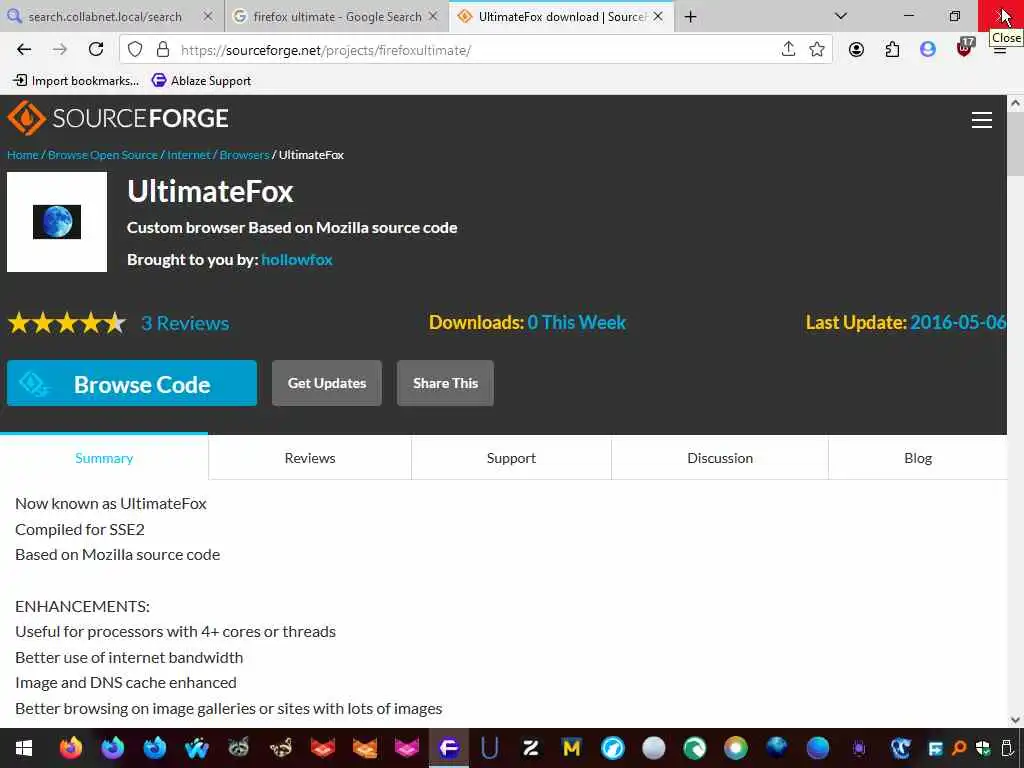
Task: Click the page scrollbar up arrow
Action: click(1016, 103)
